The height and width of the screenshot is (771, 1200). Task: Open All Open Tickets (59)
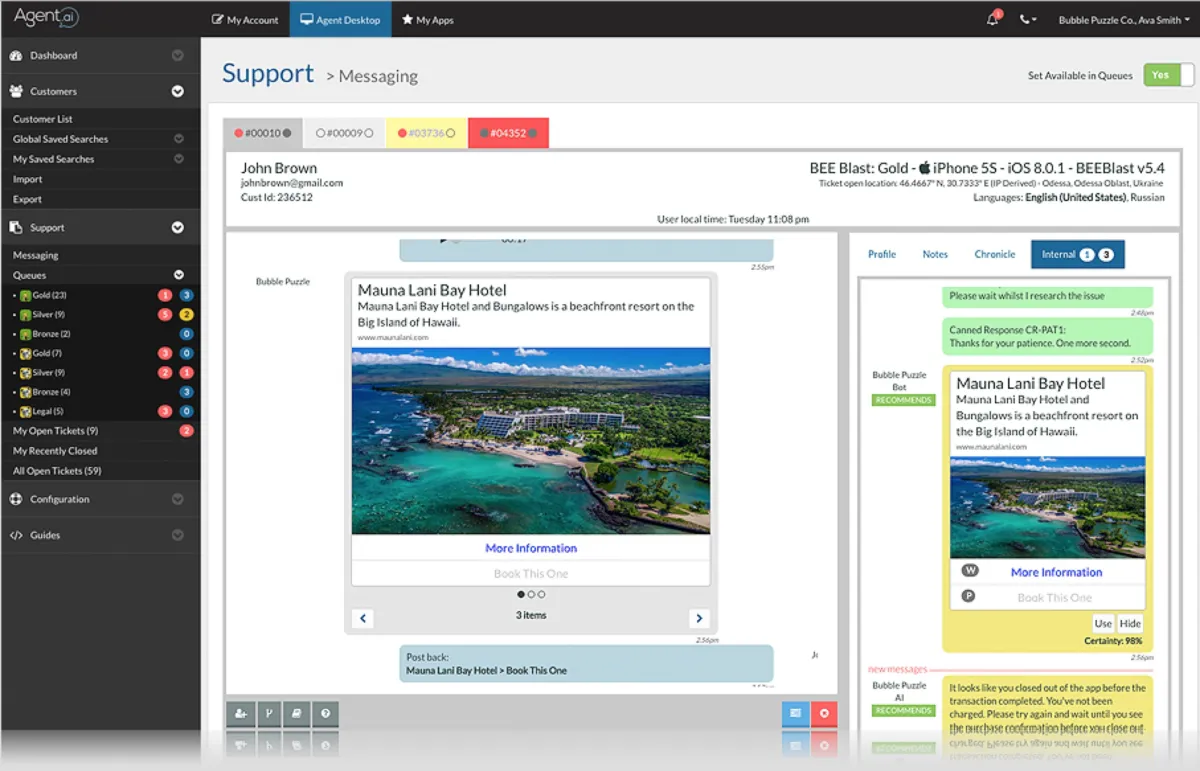coord(57,471)
